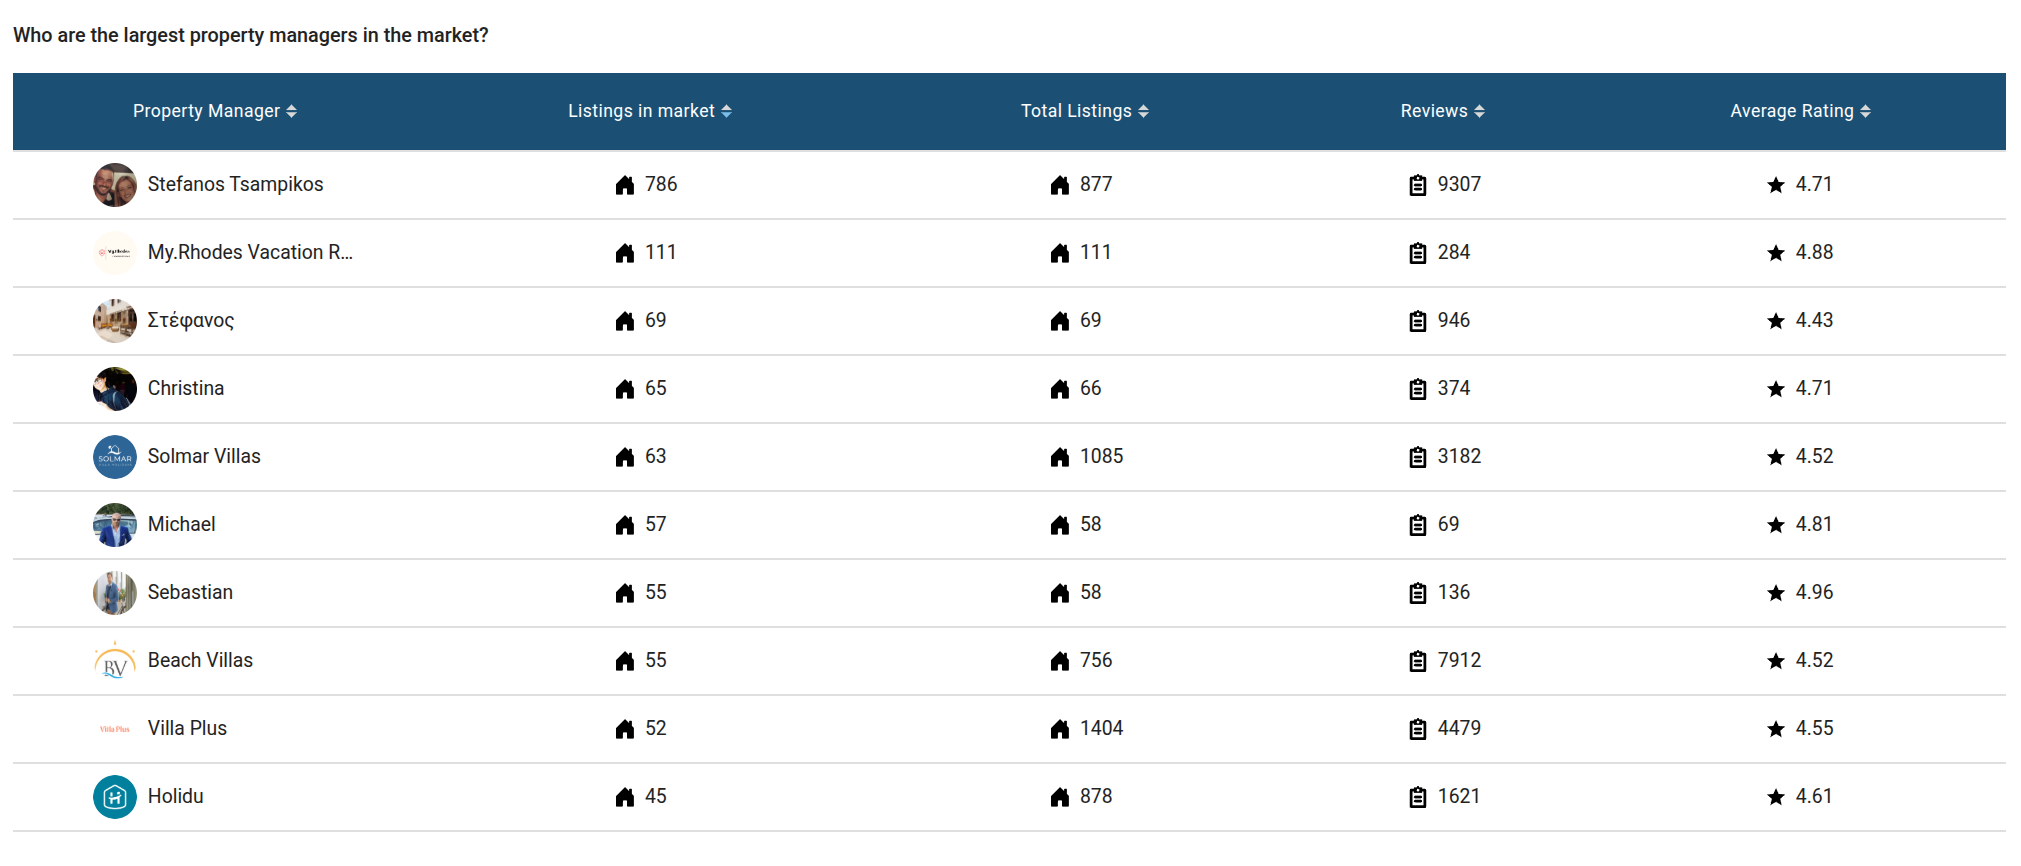Click the house icon beside 878 total listings

(1060, 797)
